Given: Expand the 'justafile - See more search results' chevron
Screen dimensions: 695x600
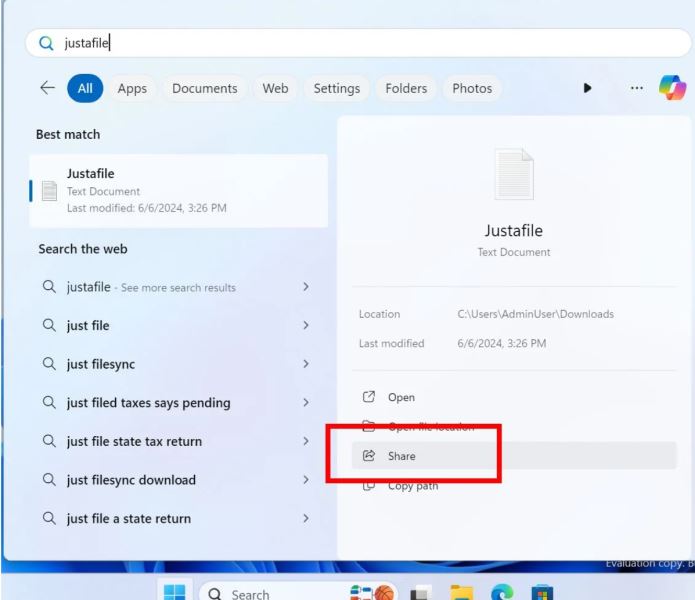Looking at the screenshot, I should pyautogui.click(x=306, y=287).
